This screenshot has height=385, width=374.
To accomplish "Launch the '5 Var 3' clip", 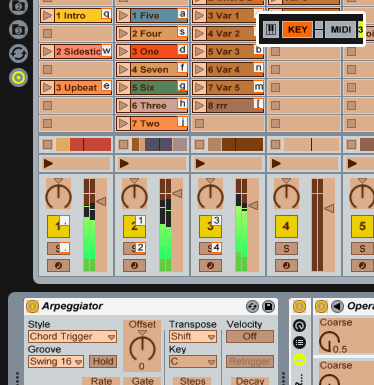I will [x=199, y=51].
